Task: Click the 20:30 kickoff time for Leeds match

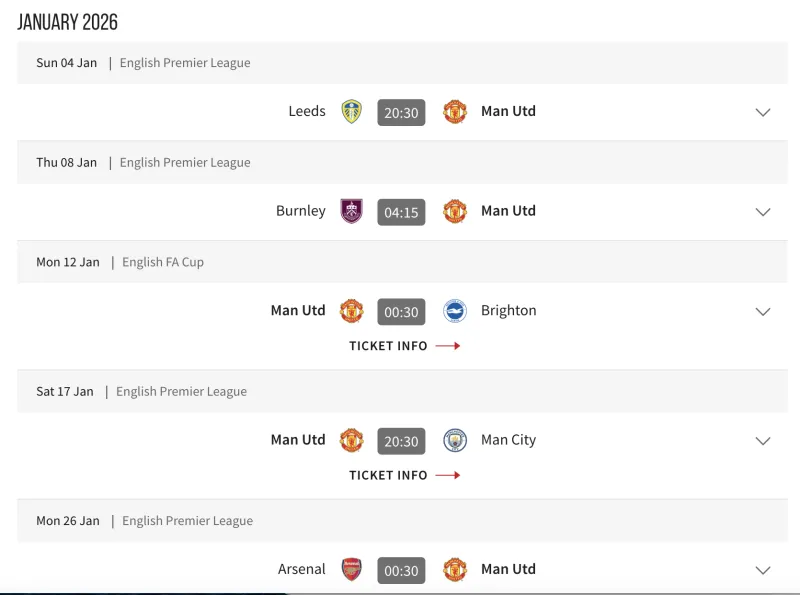Action: tap(401, 113)
